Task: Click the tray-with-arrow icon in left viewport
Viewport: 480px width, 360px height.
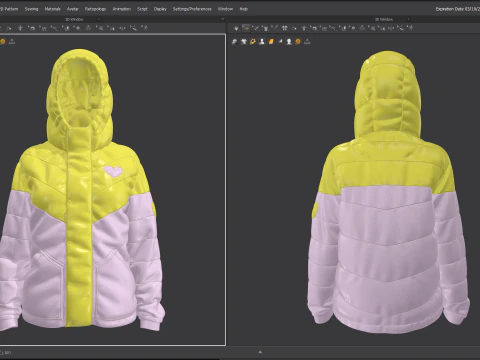Action: click(12, 41)
